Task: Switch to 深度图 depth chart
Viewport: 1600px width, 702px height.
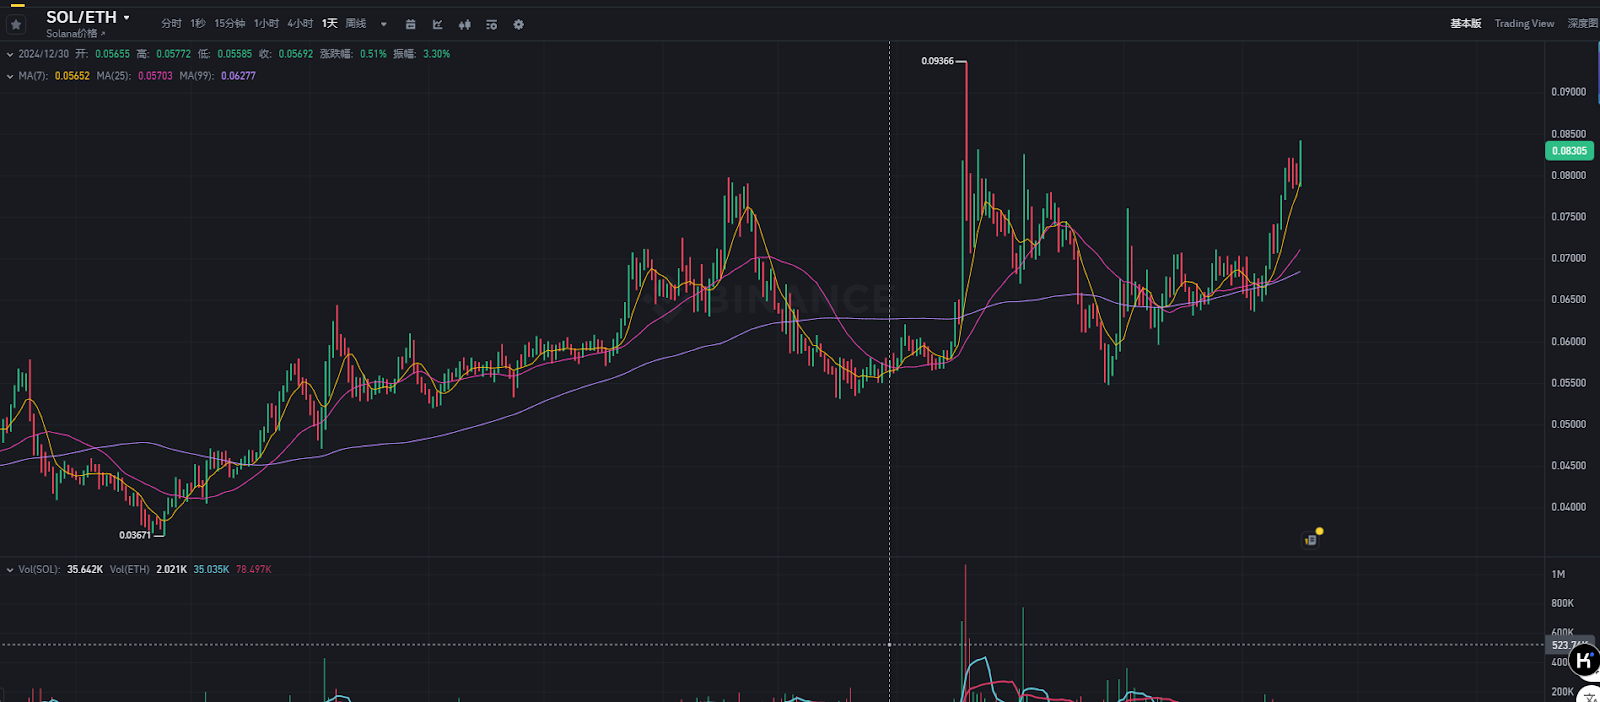Action: (1583, 23)
